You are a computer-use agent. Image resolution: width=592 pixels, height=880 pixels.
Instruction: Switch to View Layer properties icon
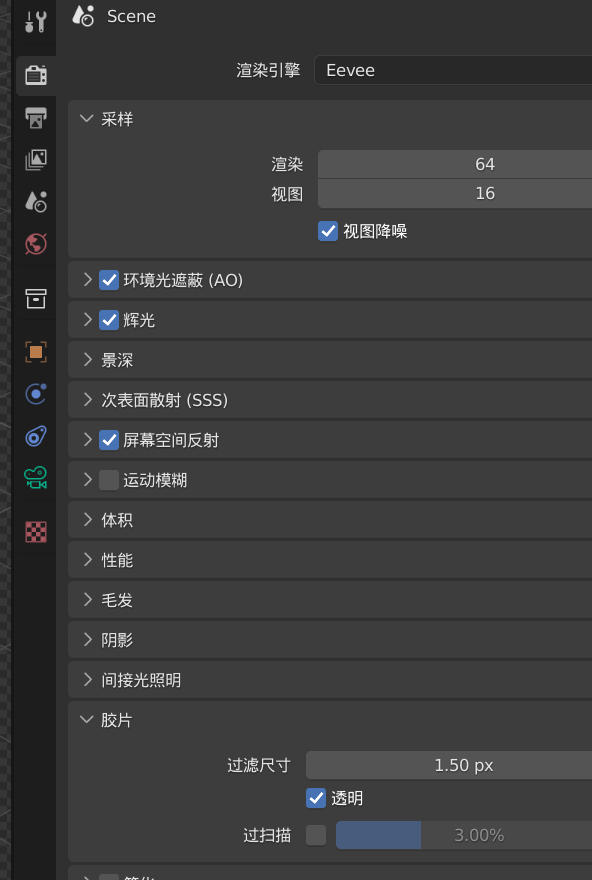click(x=36, y=160)
